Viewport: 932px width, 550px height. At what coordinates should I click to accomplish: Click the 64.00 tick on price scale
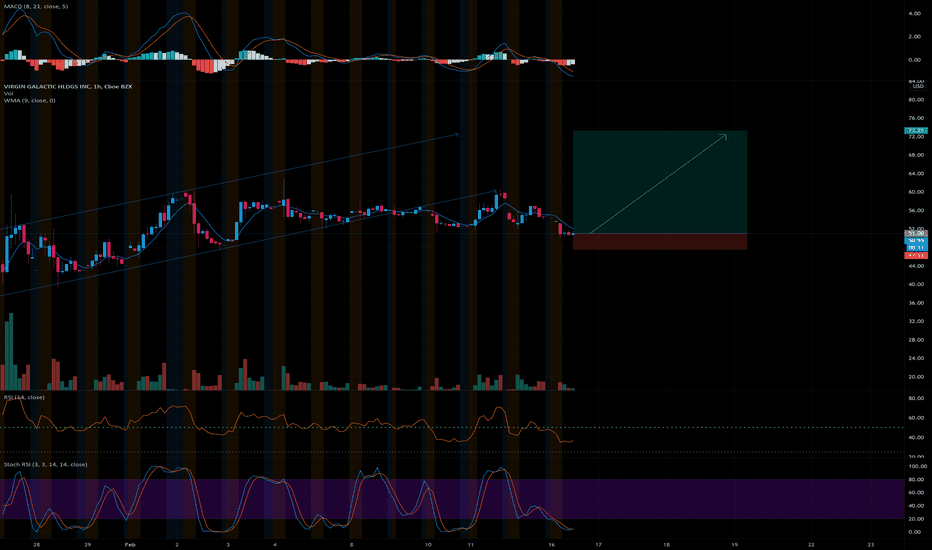(915, 174)
